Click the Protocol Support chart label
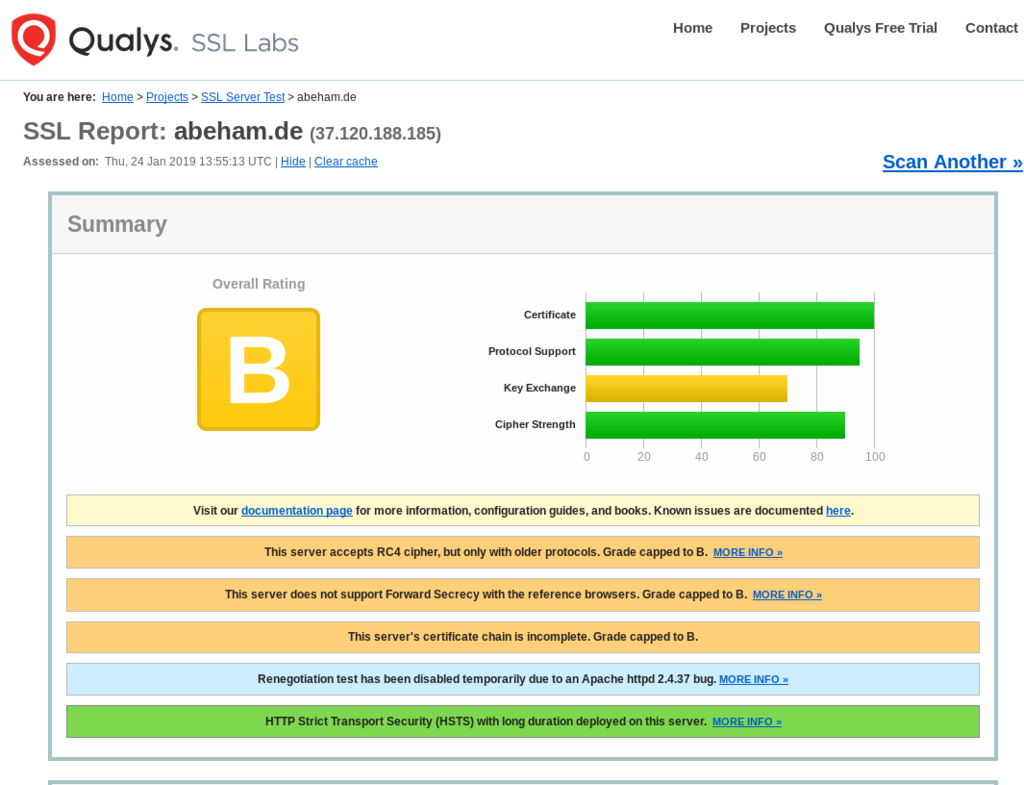 pos(532,351)
